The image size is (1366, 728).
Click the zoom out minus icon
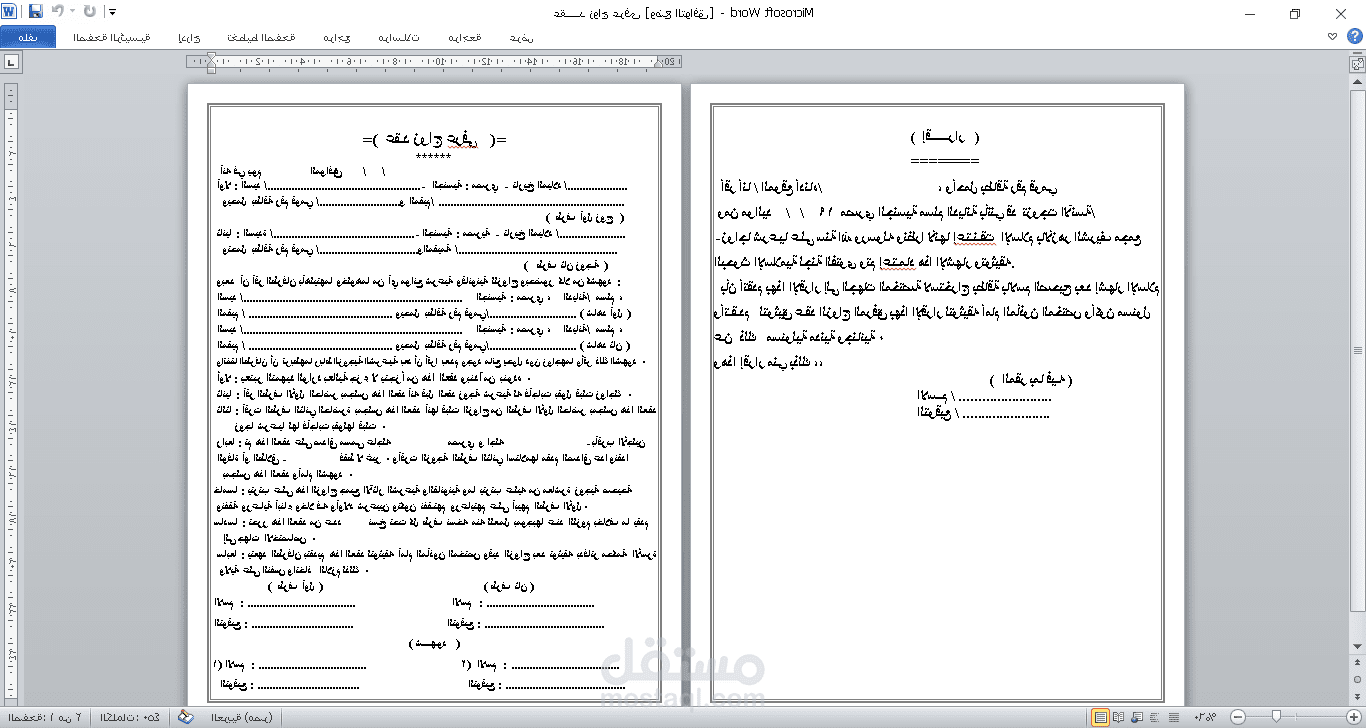point(1238,717)
